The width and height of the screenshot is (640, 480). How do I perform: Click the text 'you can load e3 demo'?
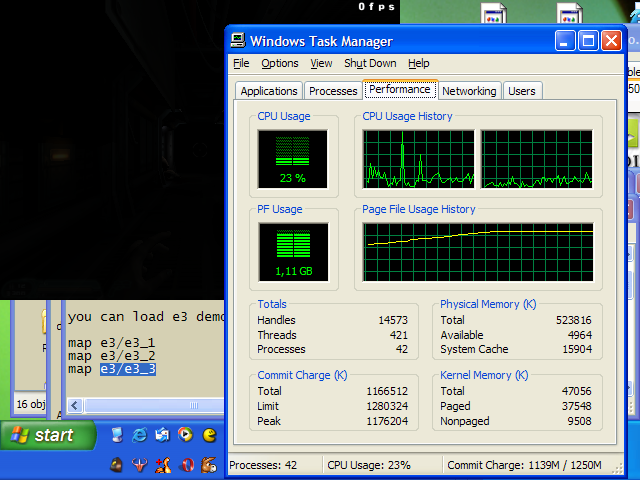coord(146,317)
